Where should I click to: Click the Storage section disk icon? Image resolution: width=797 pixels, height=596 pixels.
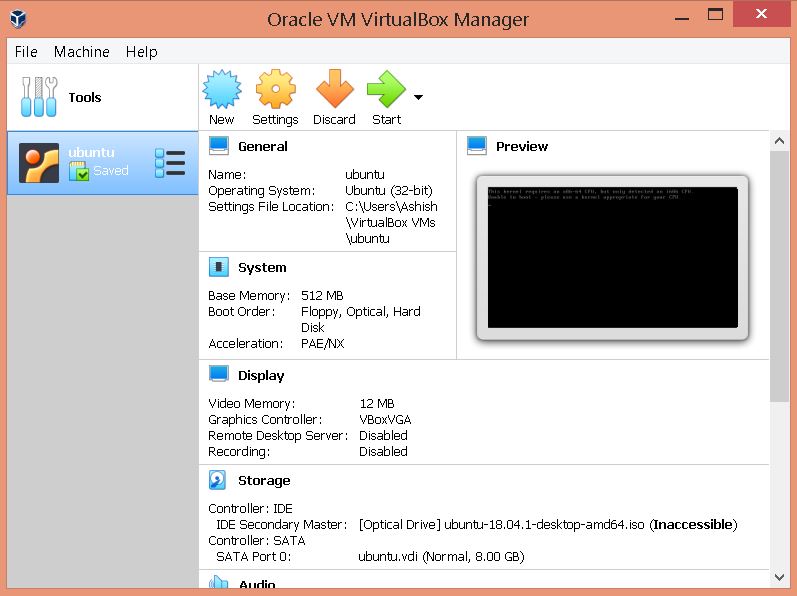[x=218, y=480]
